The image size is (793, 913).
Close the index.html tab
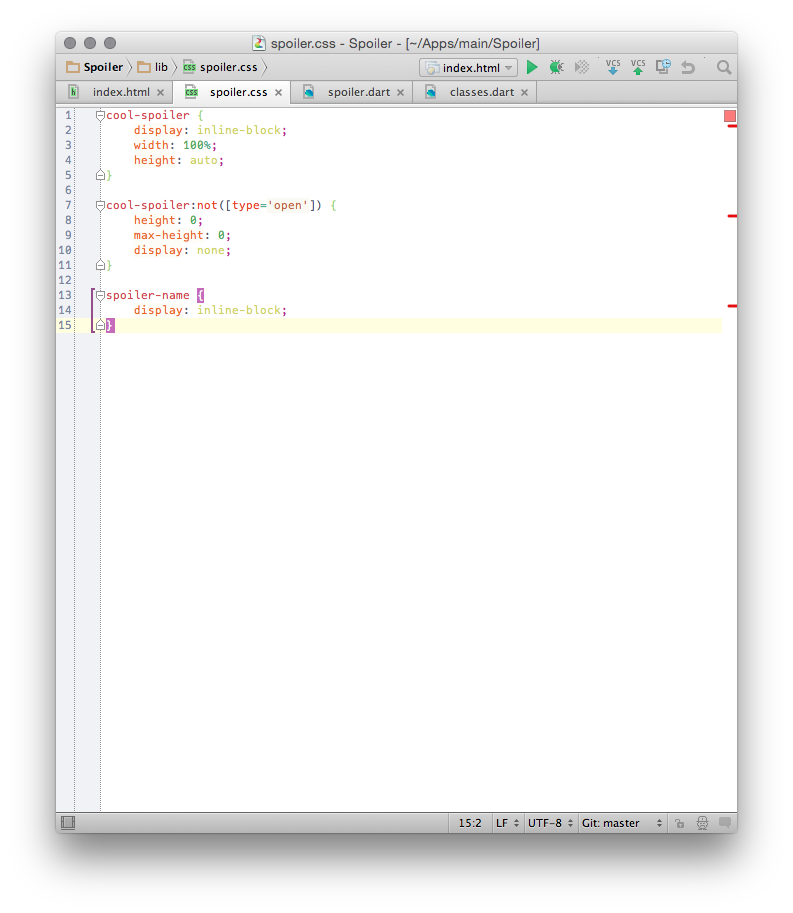[x=161, y=93]
